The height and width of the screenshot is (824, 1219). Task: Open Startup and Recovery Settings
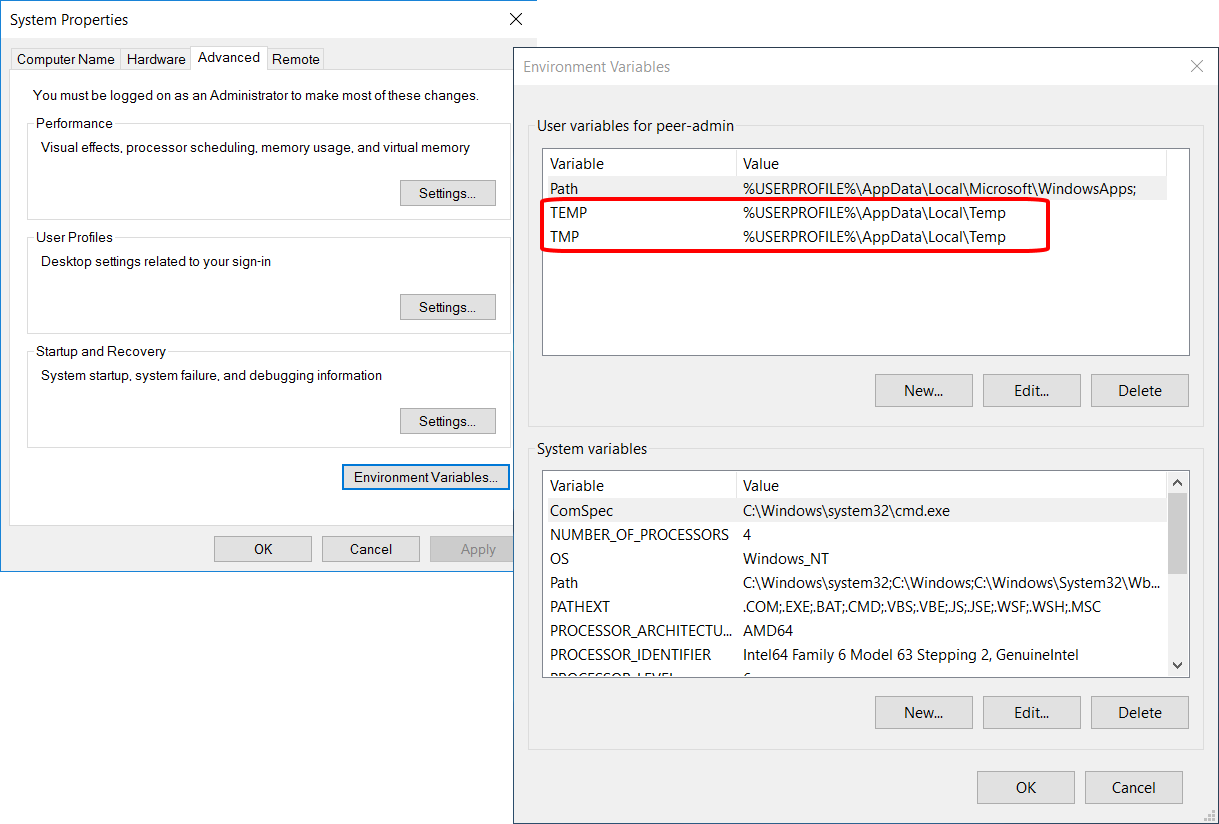[x=447, y=421]
